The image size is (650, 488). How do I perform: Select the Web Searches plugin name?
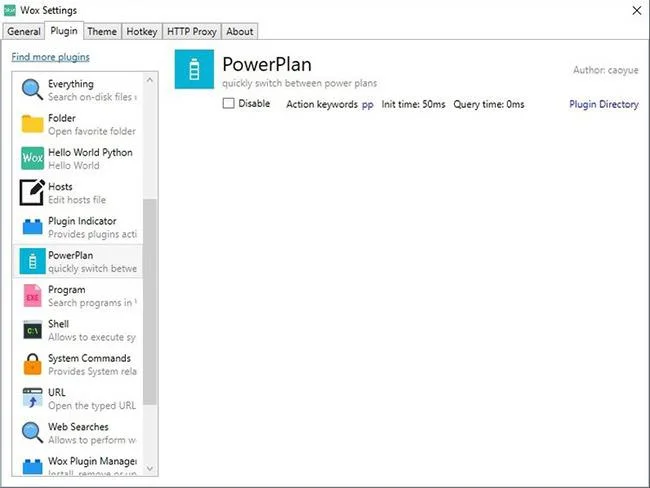(x=78, y=427)
